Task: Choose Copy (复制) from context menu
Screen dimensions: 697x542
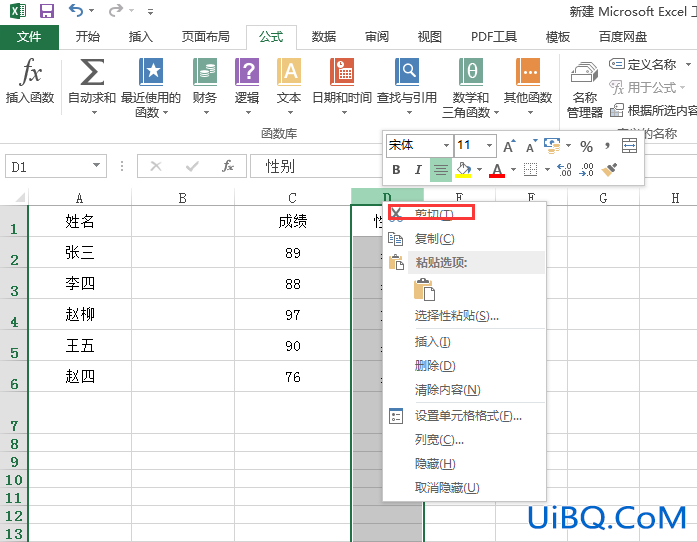Action: [x=465, y=239]
